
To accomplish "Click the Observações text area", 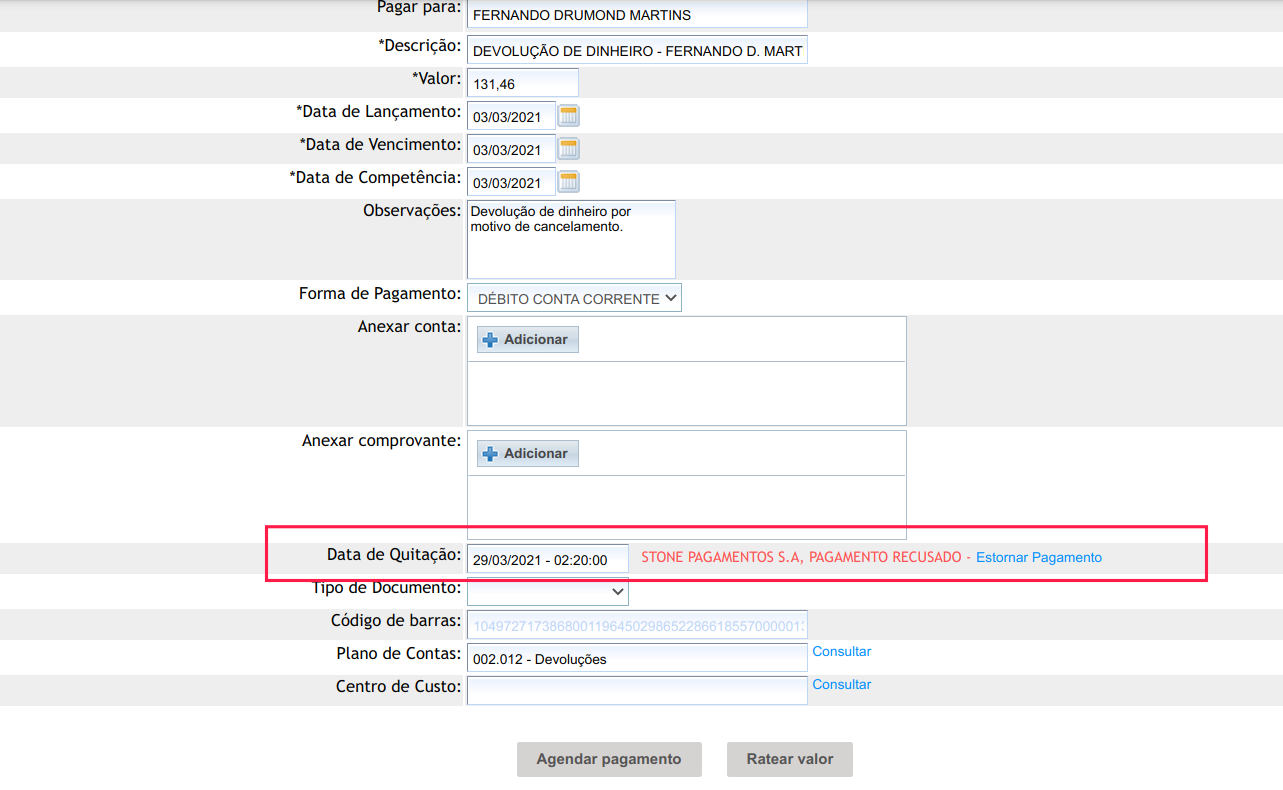I will click(570, 240).
